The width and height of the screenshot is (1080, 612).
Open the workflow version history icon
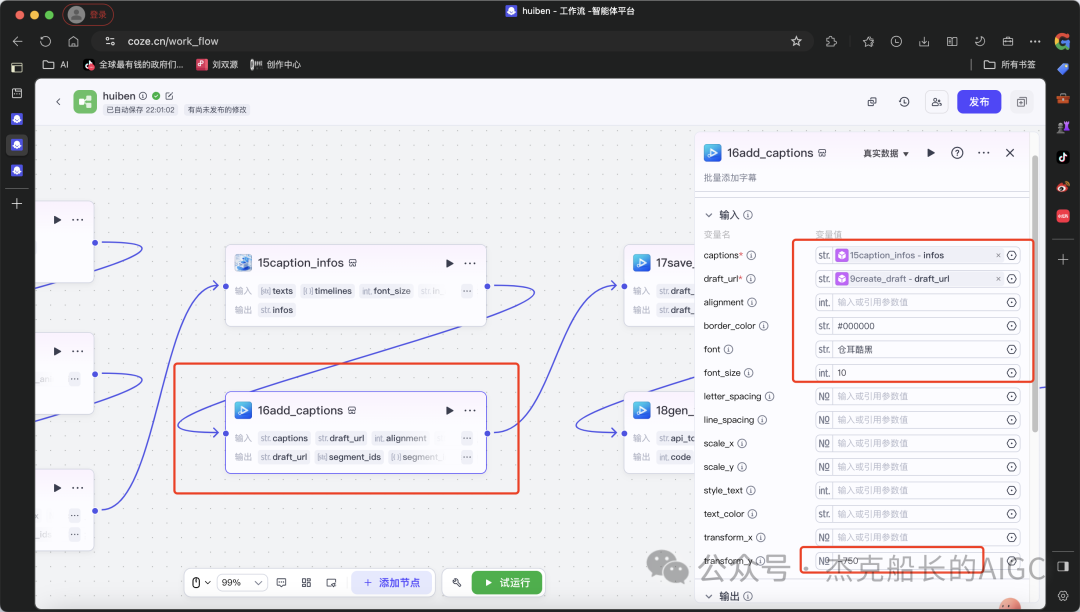904,102
